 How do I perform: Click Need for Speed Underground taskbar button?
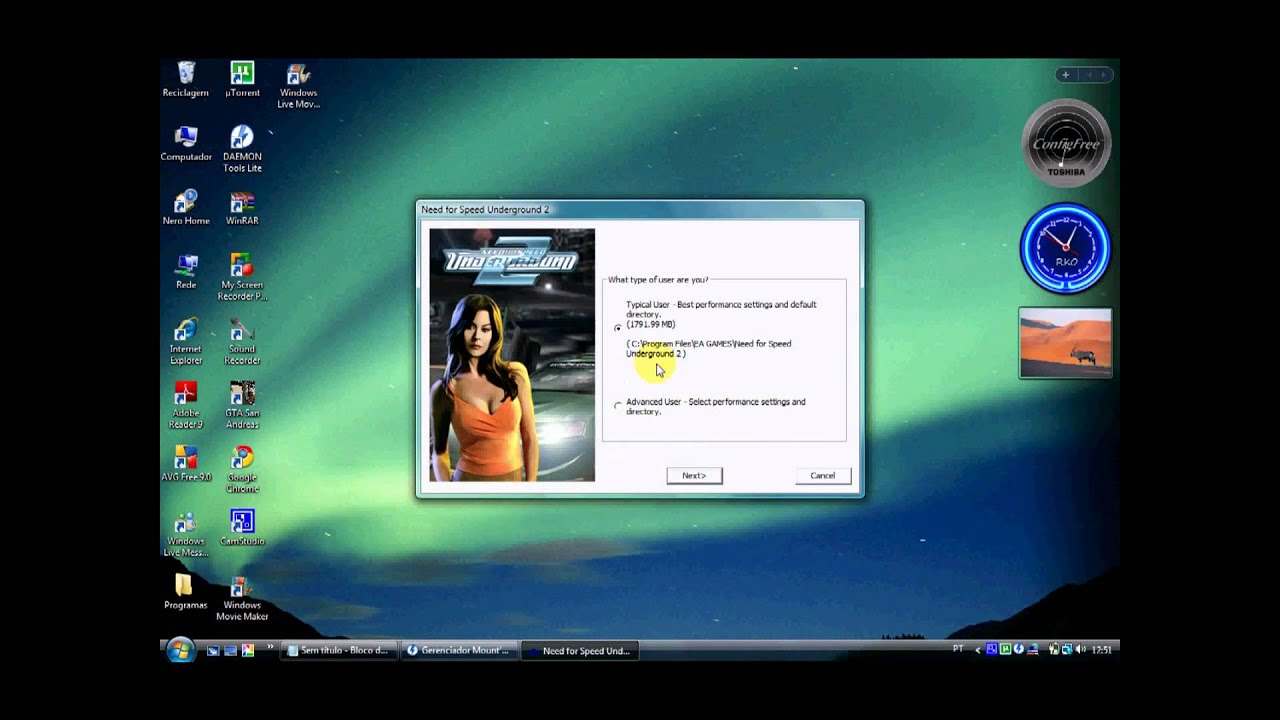tap(578, 650)
